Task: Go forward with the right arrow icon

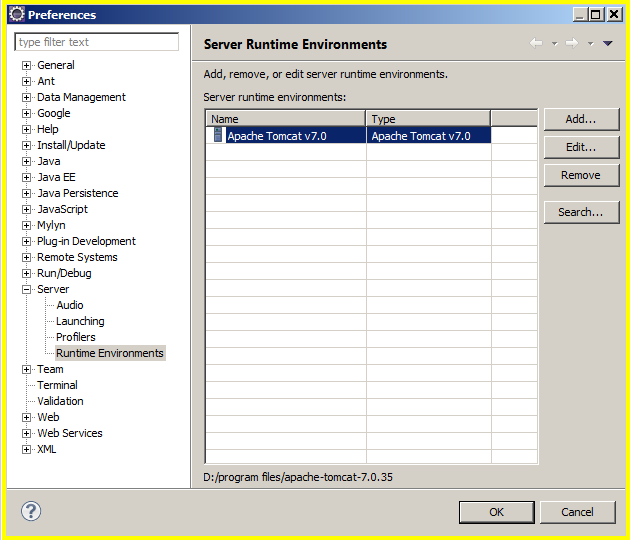Action: pos(572,43)
